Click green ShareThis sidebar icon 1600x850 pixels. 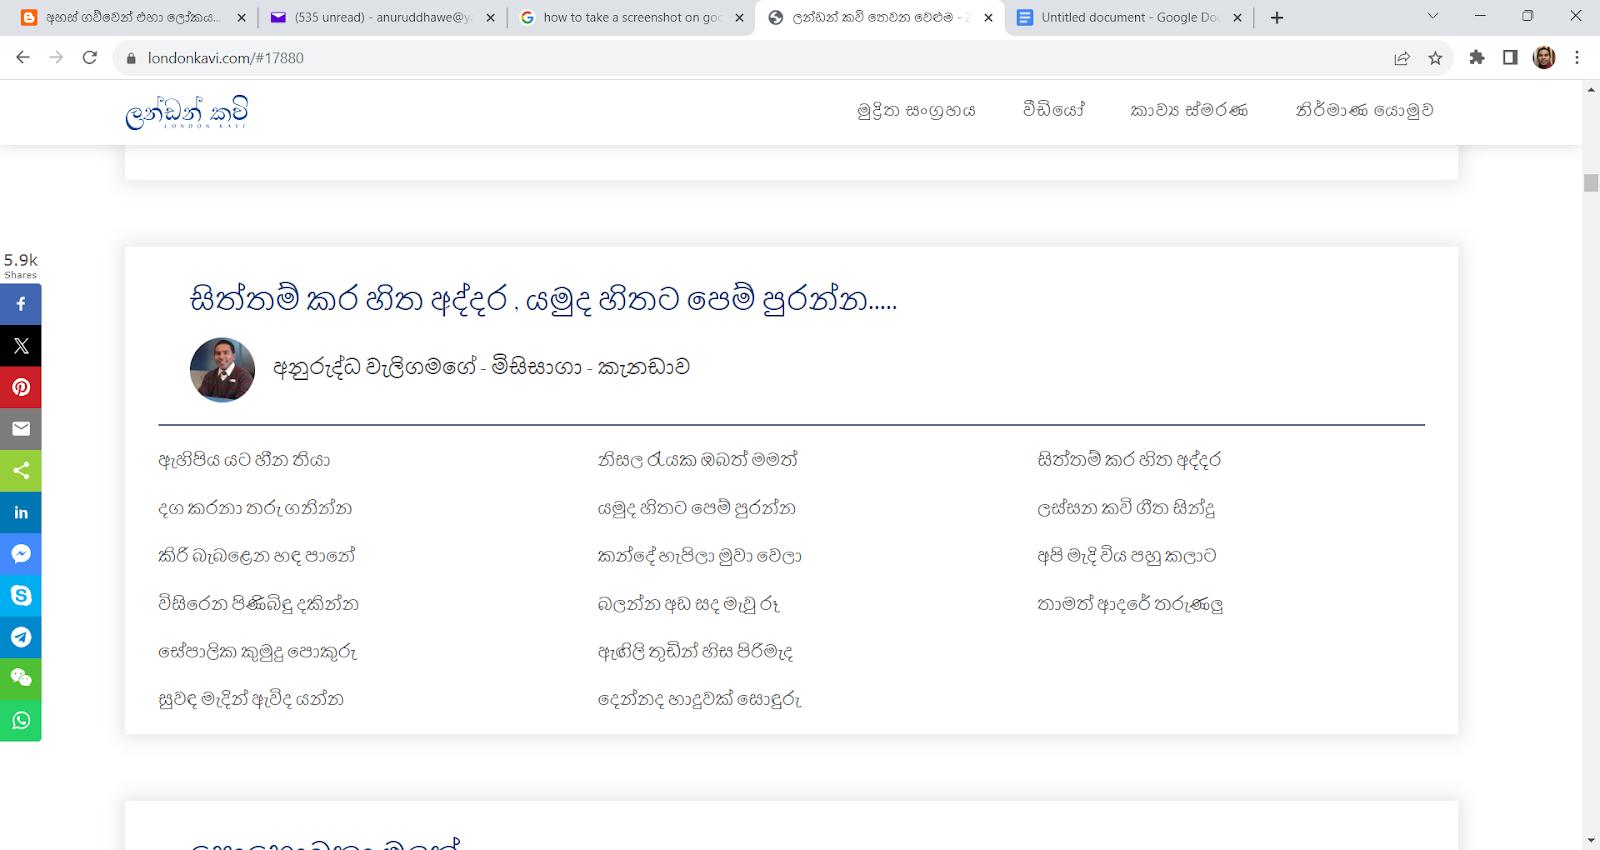pos(20,471)
